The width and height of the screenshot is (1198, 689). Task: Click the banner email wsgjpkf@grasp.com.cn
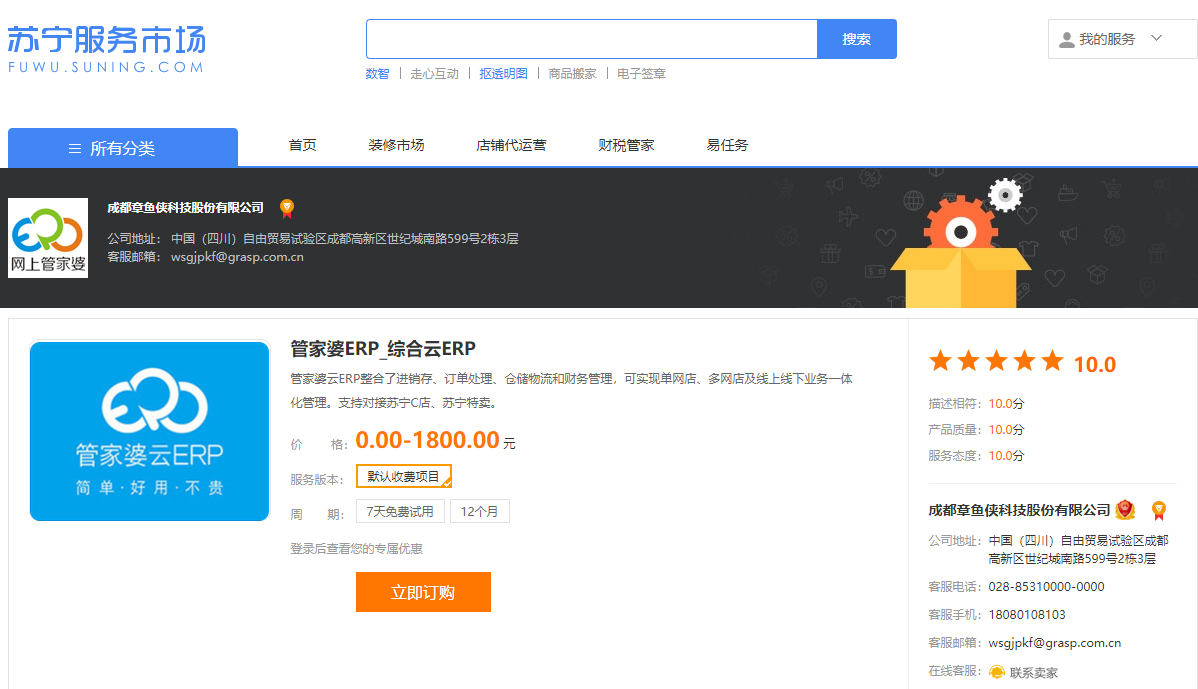238,257
